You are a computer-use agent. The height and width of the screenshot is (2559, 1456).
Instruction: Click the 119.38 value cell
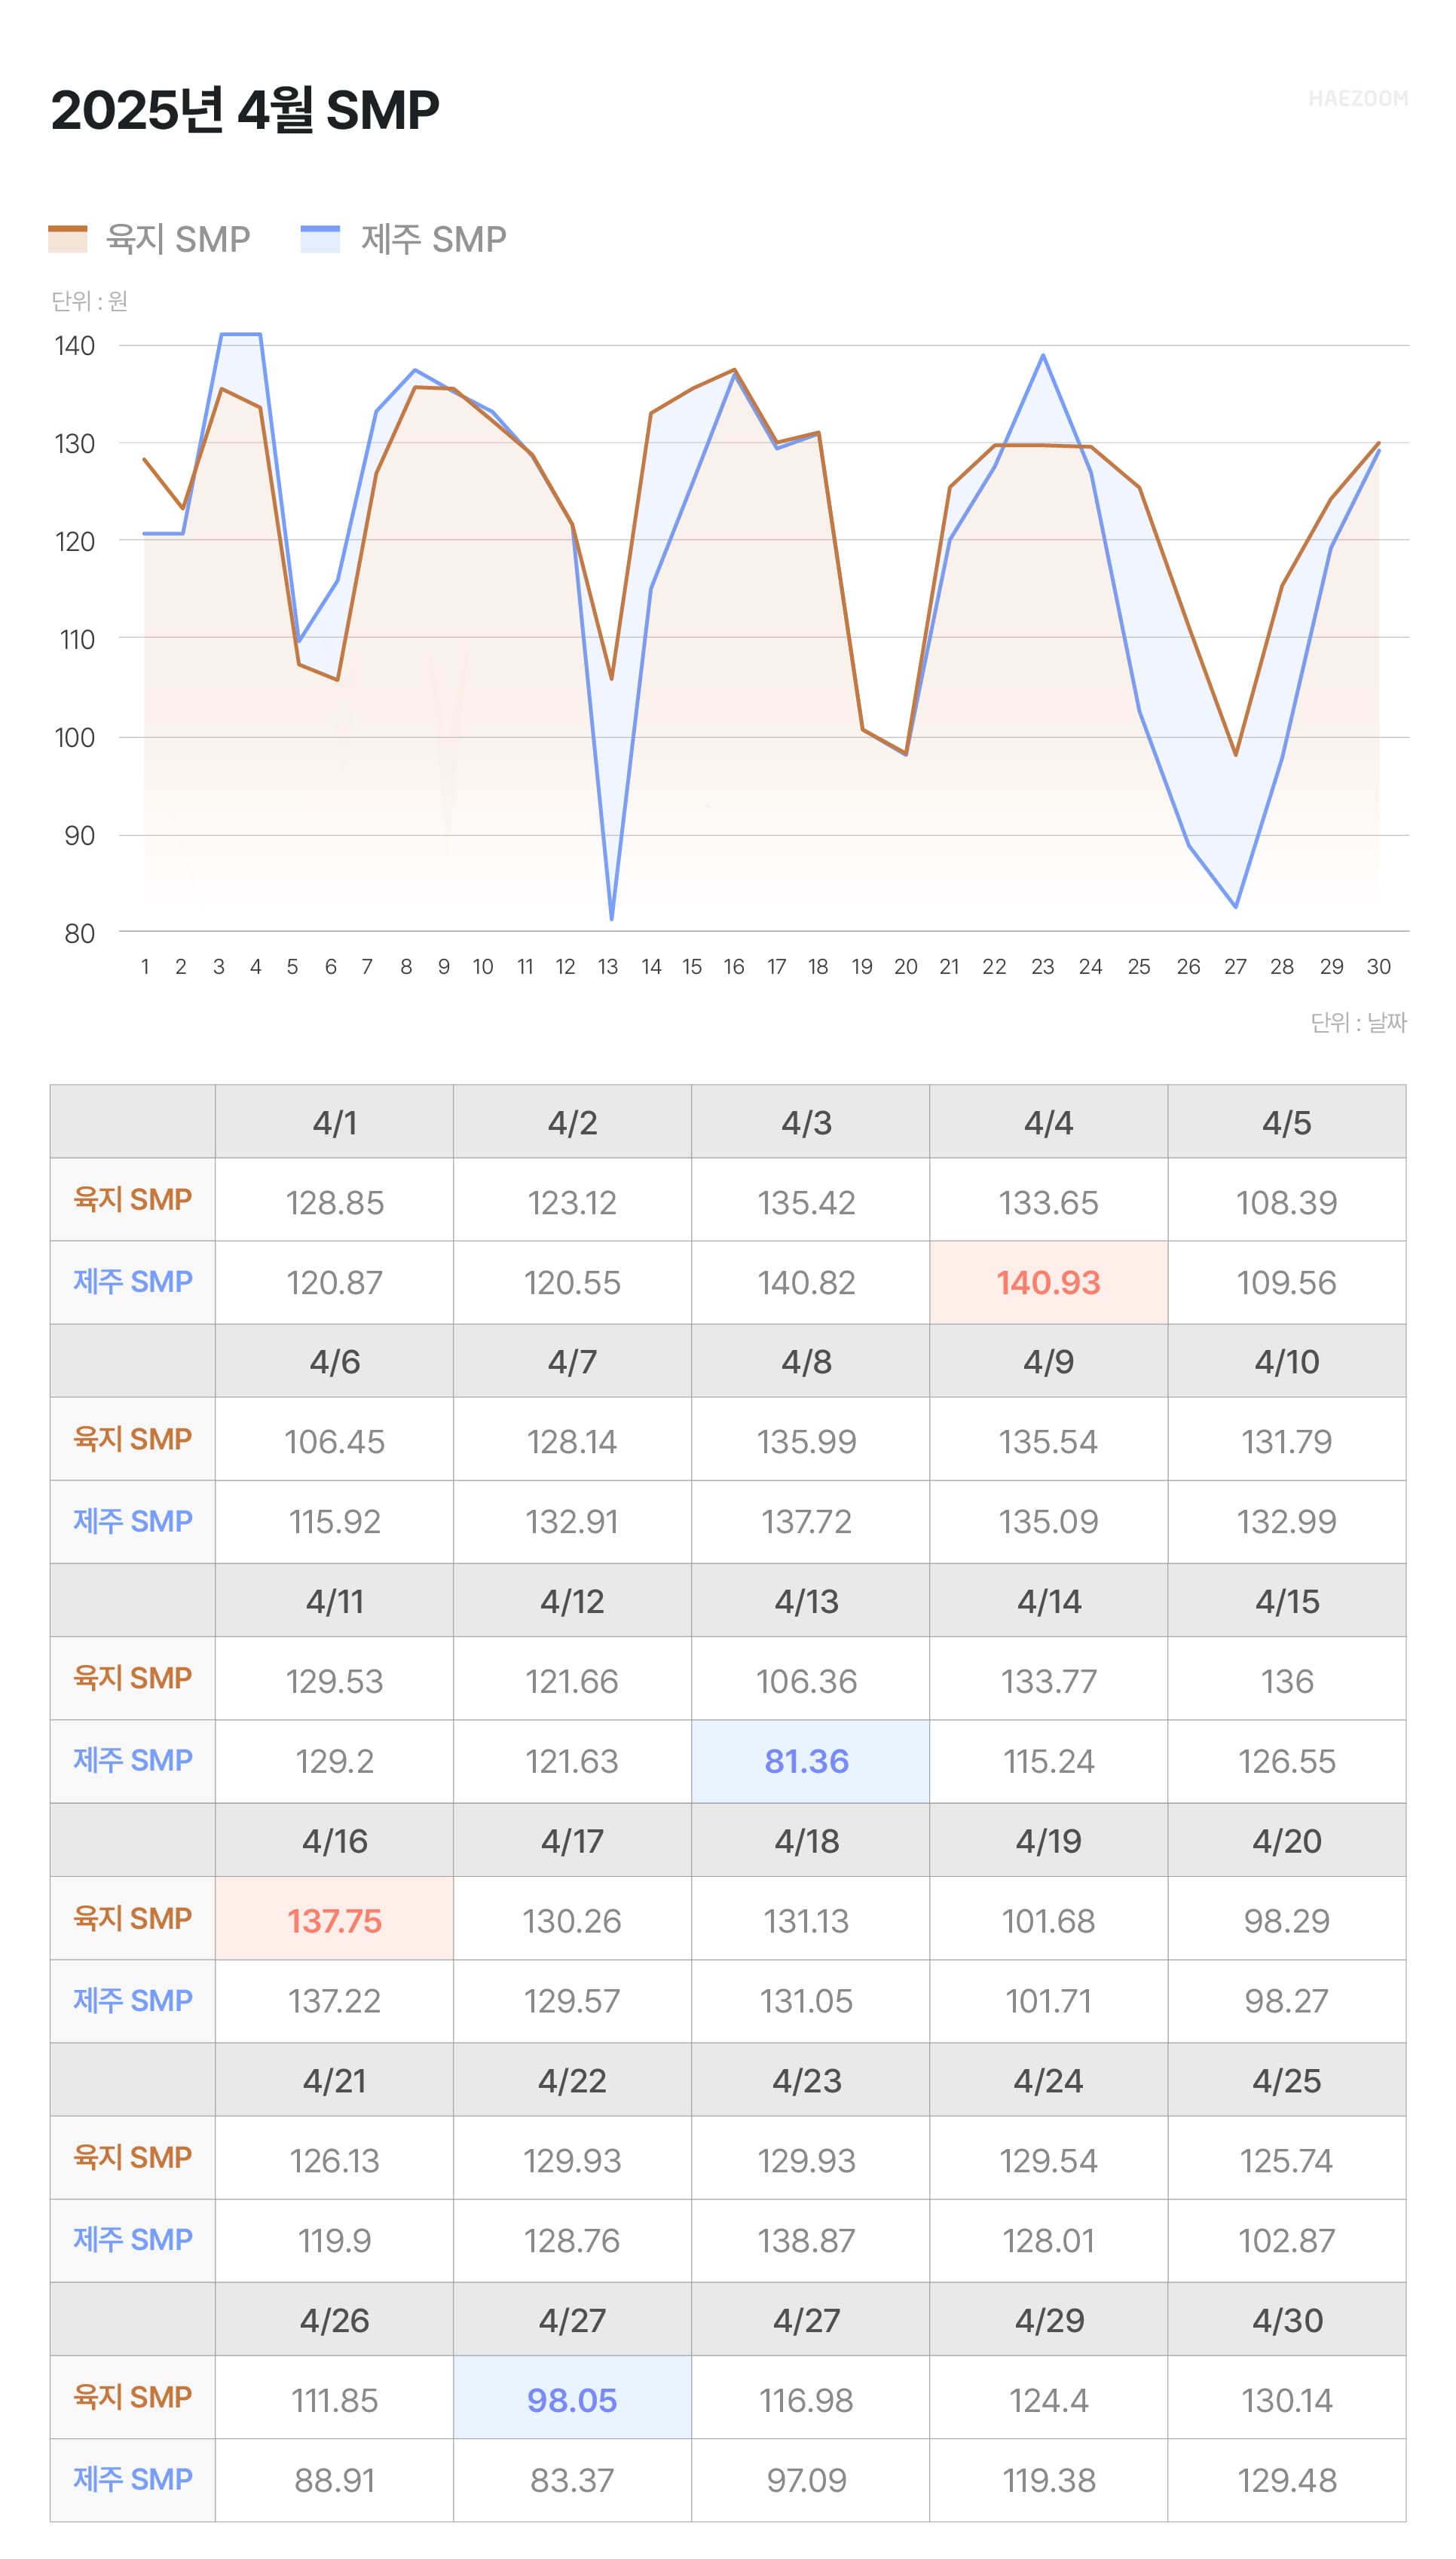click(x=1048, y=2480)
